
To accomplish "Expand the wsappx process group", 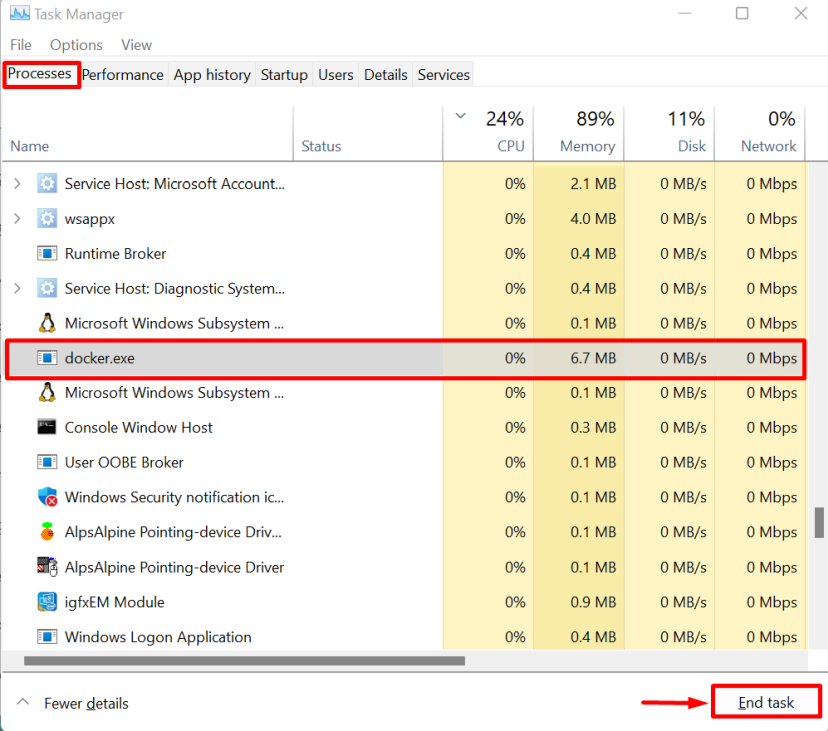I will 17,219.
